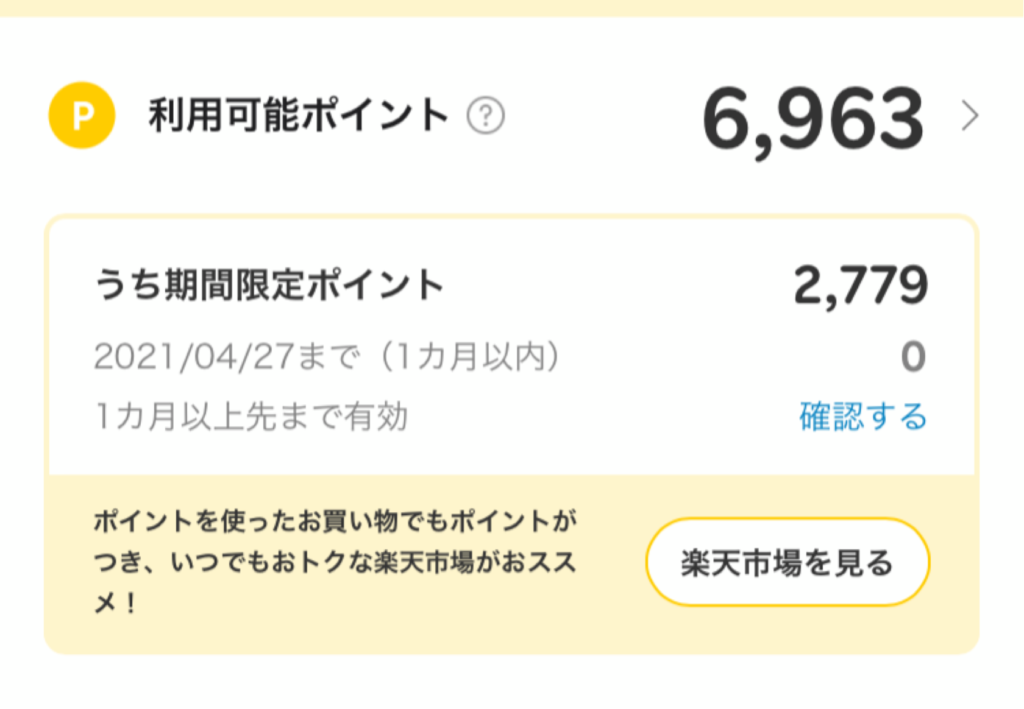Click the （1カ月以内） period note
This screenshot has width=1024, height=709.
tap(468, 357)
